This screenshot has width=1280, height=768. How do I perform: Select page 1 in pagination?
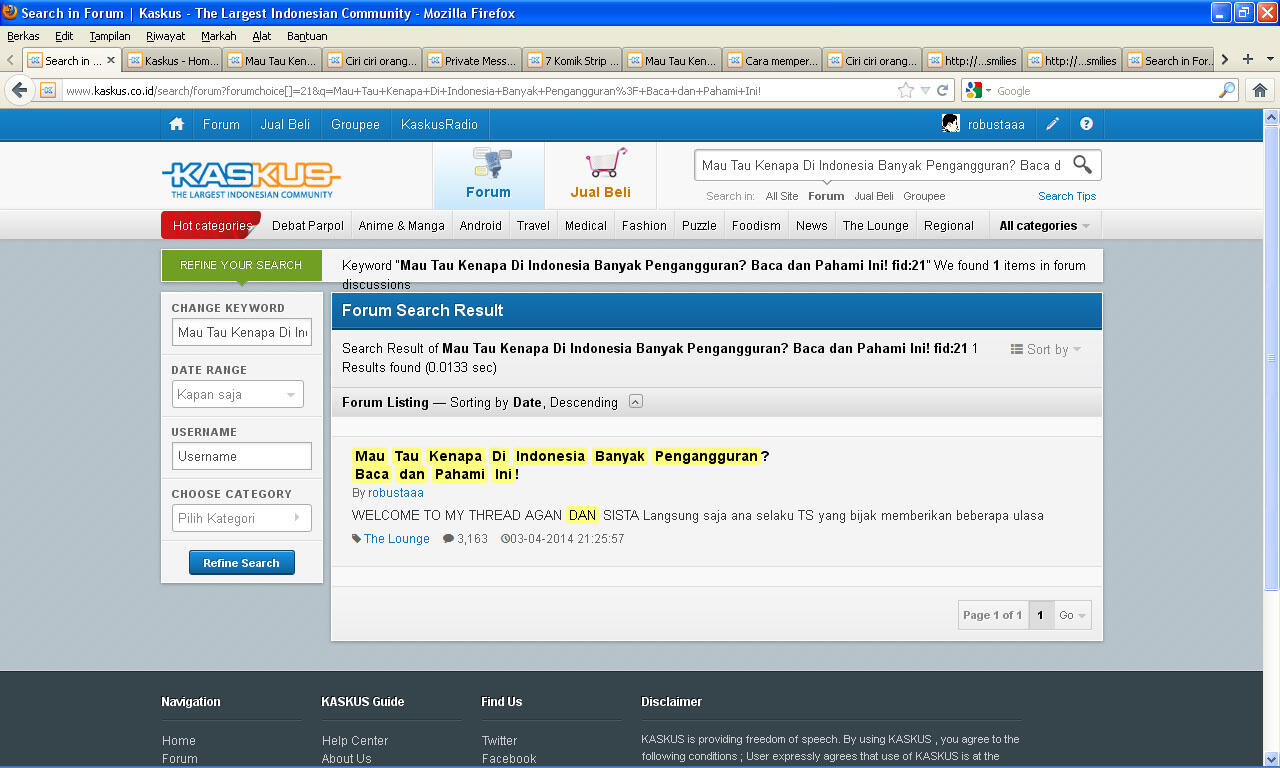pyautogui.click(x=1040, y=615)
